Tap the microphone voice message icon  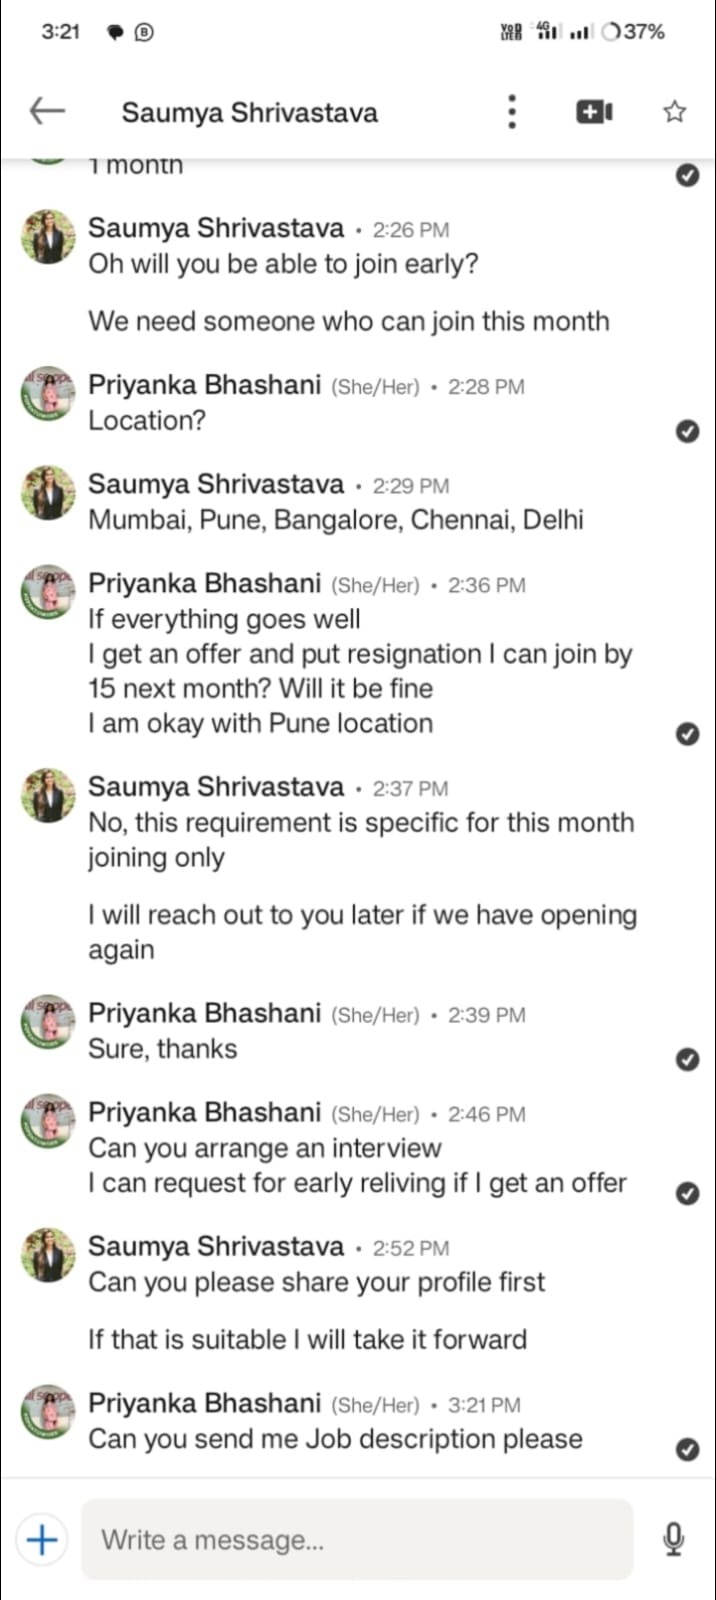(674, 1539)
